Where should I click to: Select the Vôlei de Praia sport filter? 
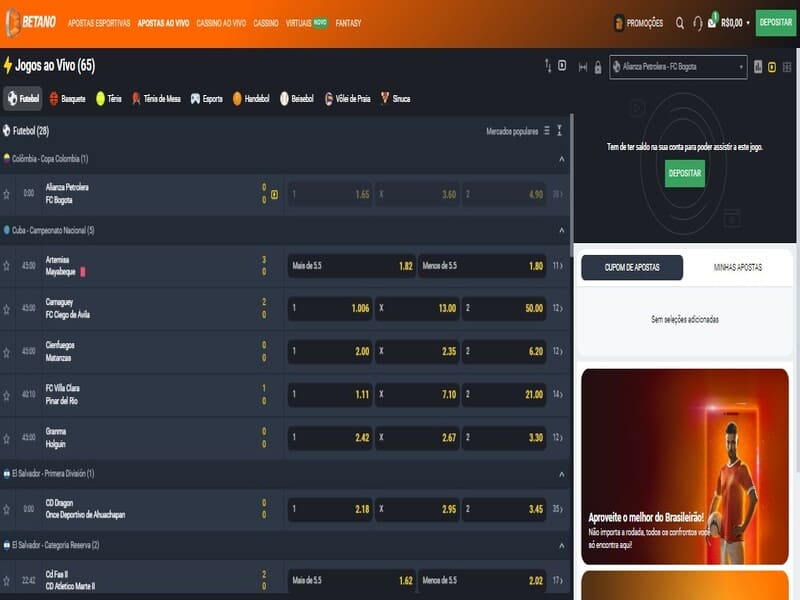347,98
